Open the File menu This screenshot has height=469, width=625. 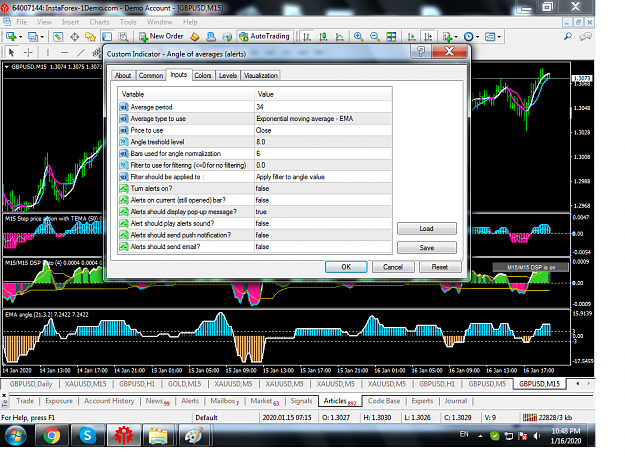tap(22, 22)
